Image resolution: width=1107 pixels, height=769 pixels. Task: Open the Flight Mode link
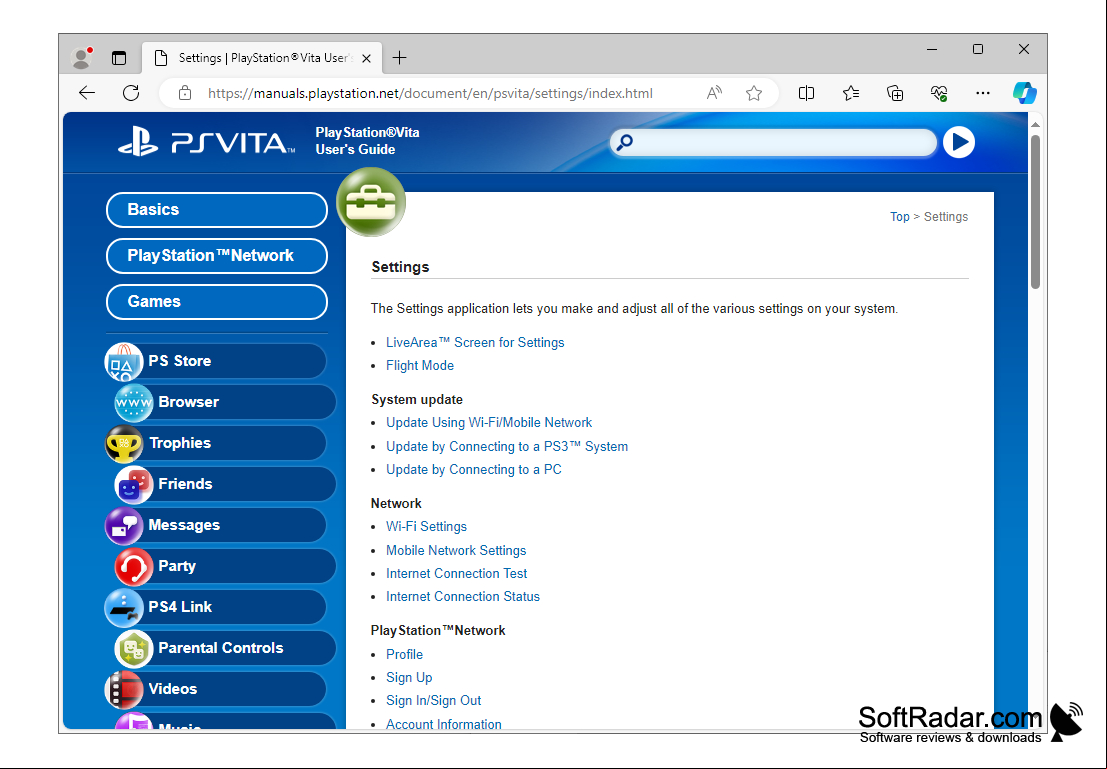[420, 366]
